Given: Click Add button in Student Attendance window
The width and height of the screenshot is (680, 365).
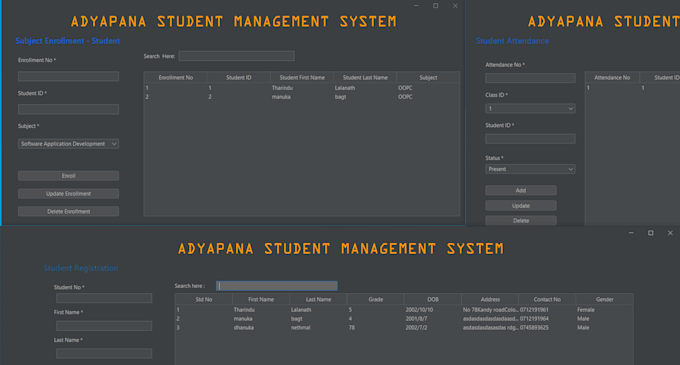Looking at the screenshot, I should coord(521,190).
